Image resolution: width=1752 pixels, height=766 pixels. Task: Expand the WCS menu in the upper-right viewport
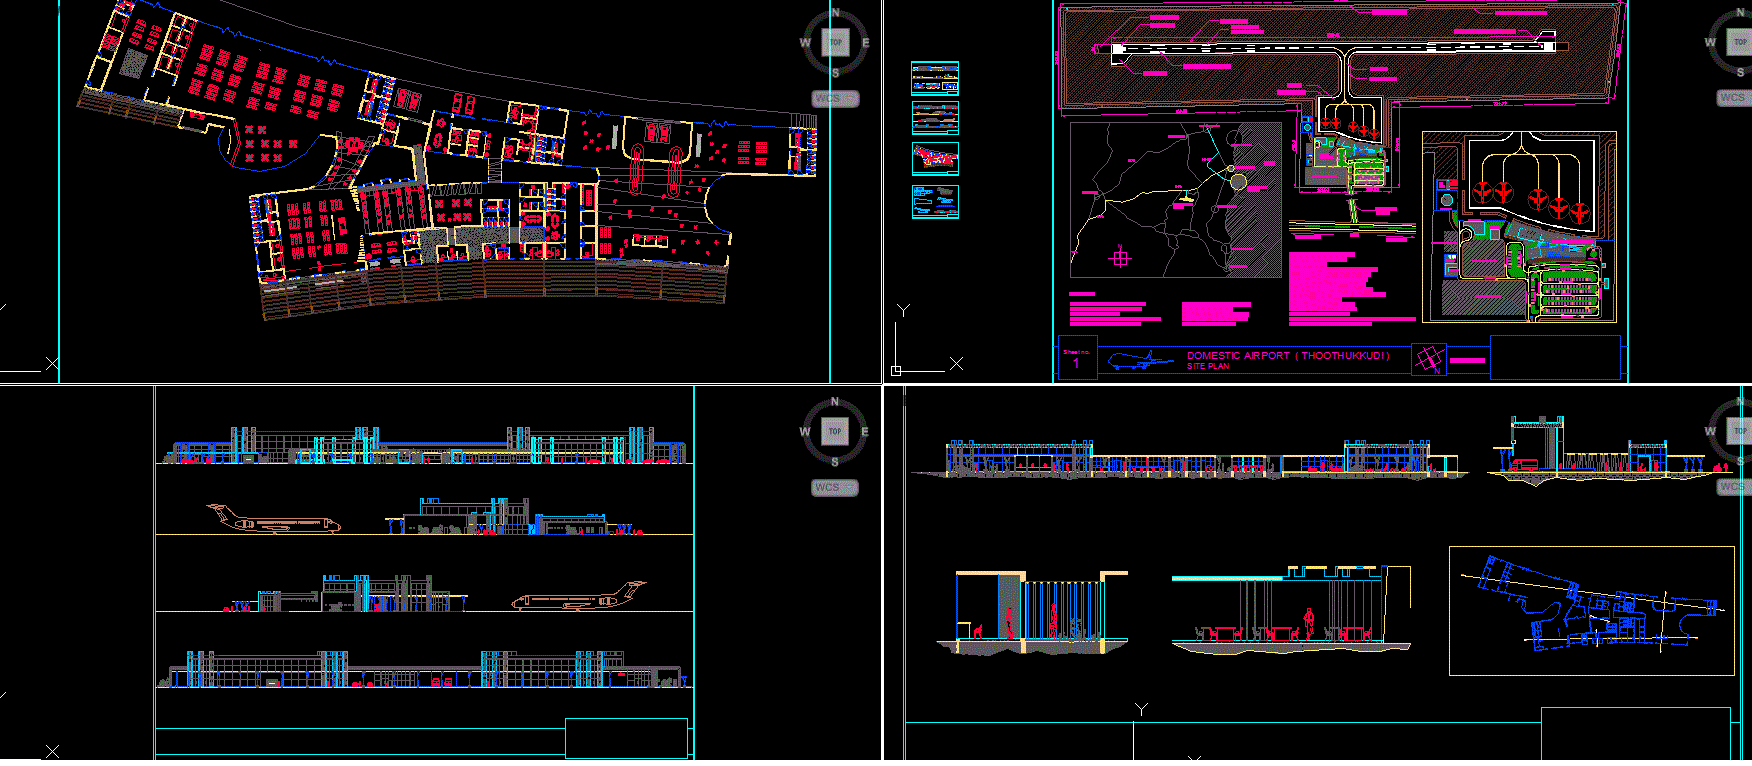click(1734, 98)
